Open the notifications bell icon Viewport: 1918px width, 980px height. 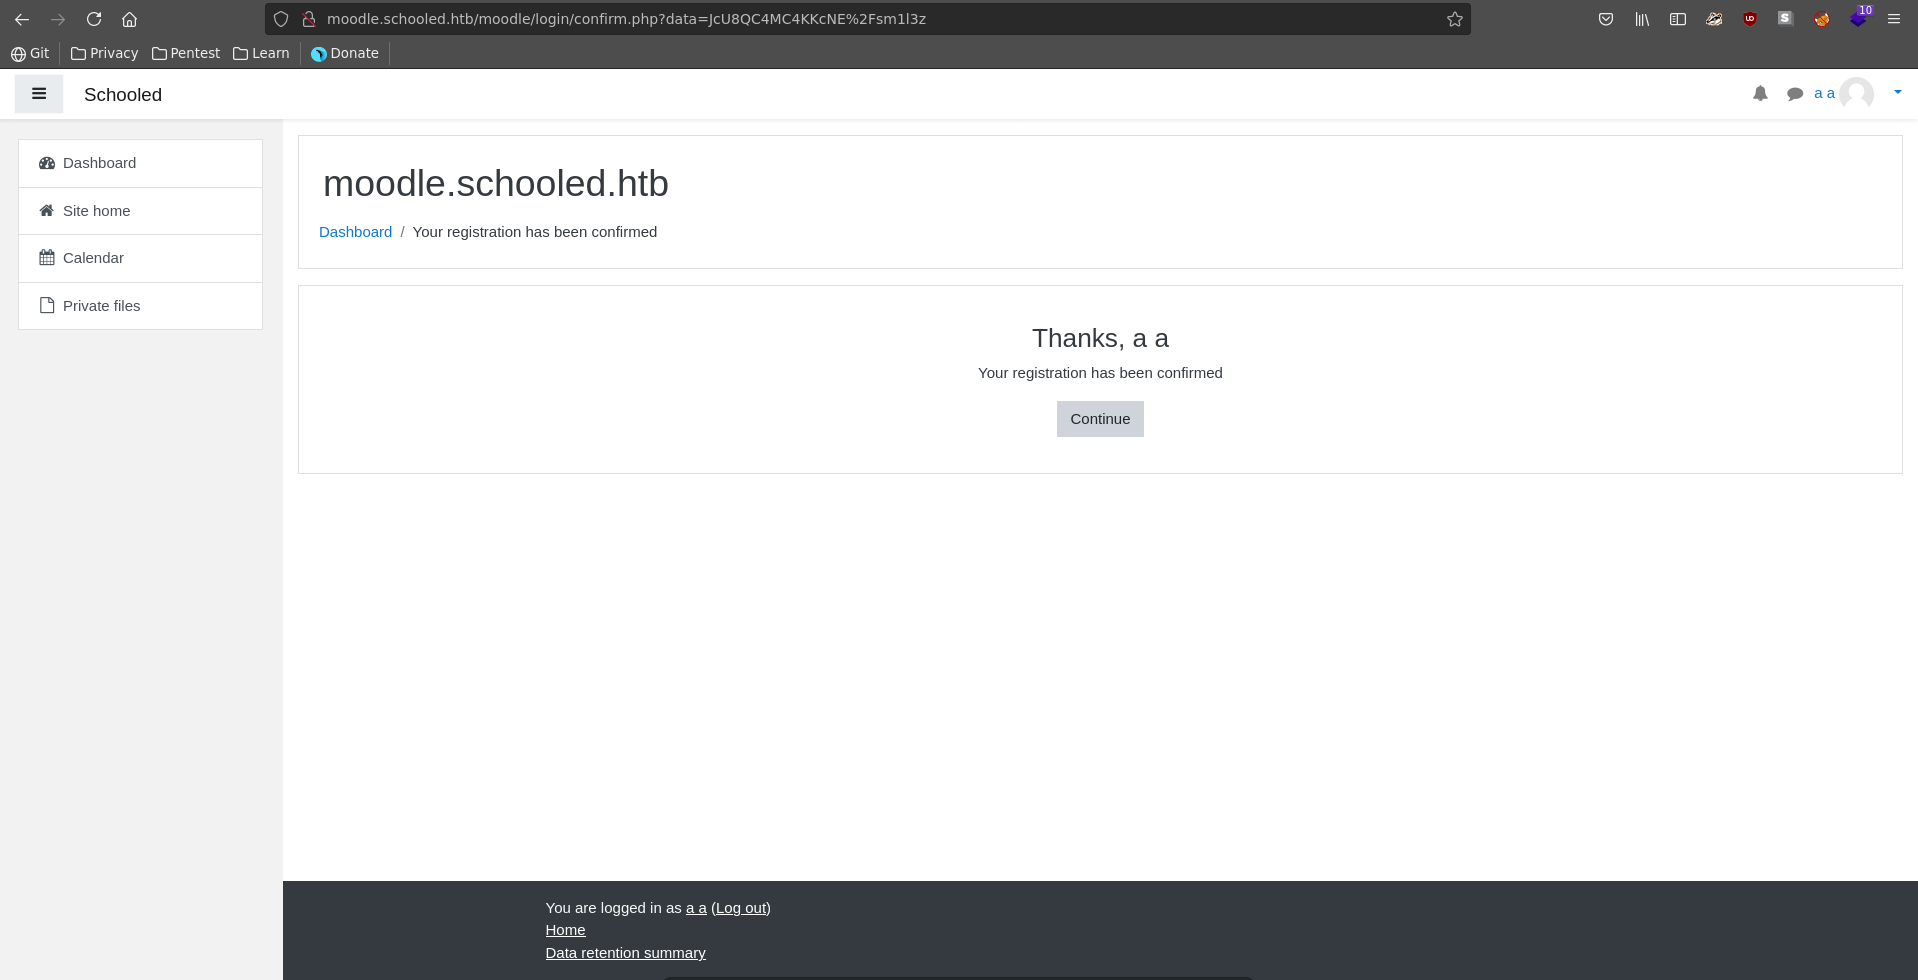1760,94
